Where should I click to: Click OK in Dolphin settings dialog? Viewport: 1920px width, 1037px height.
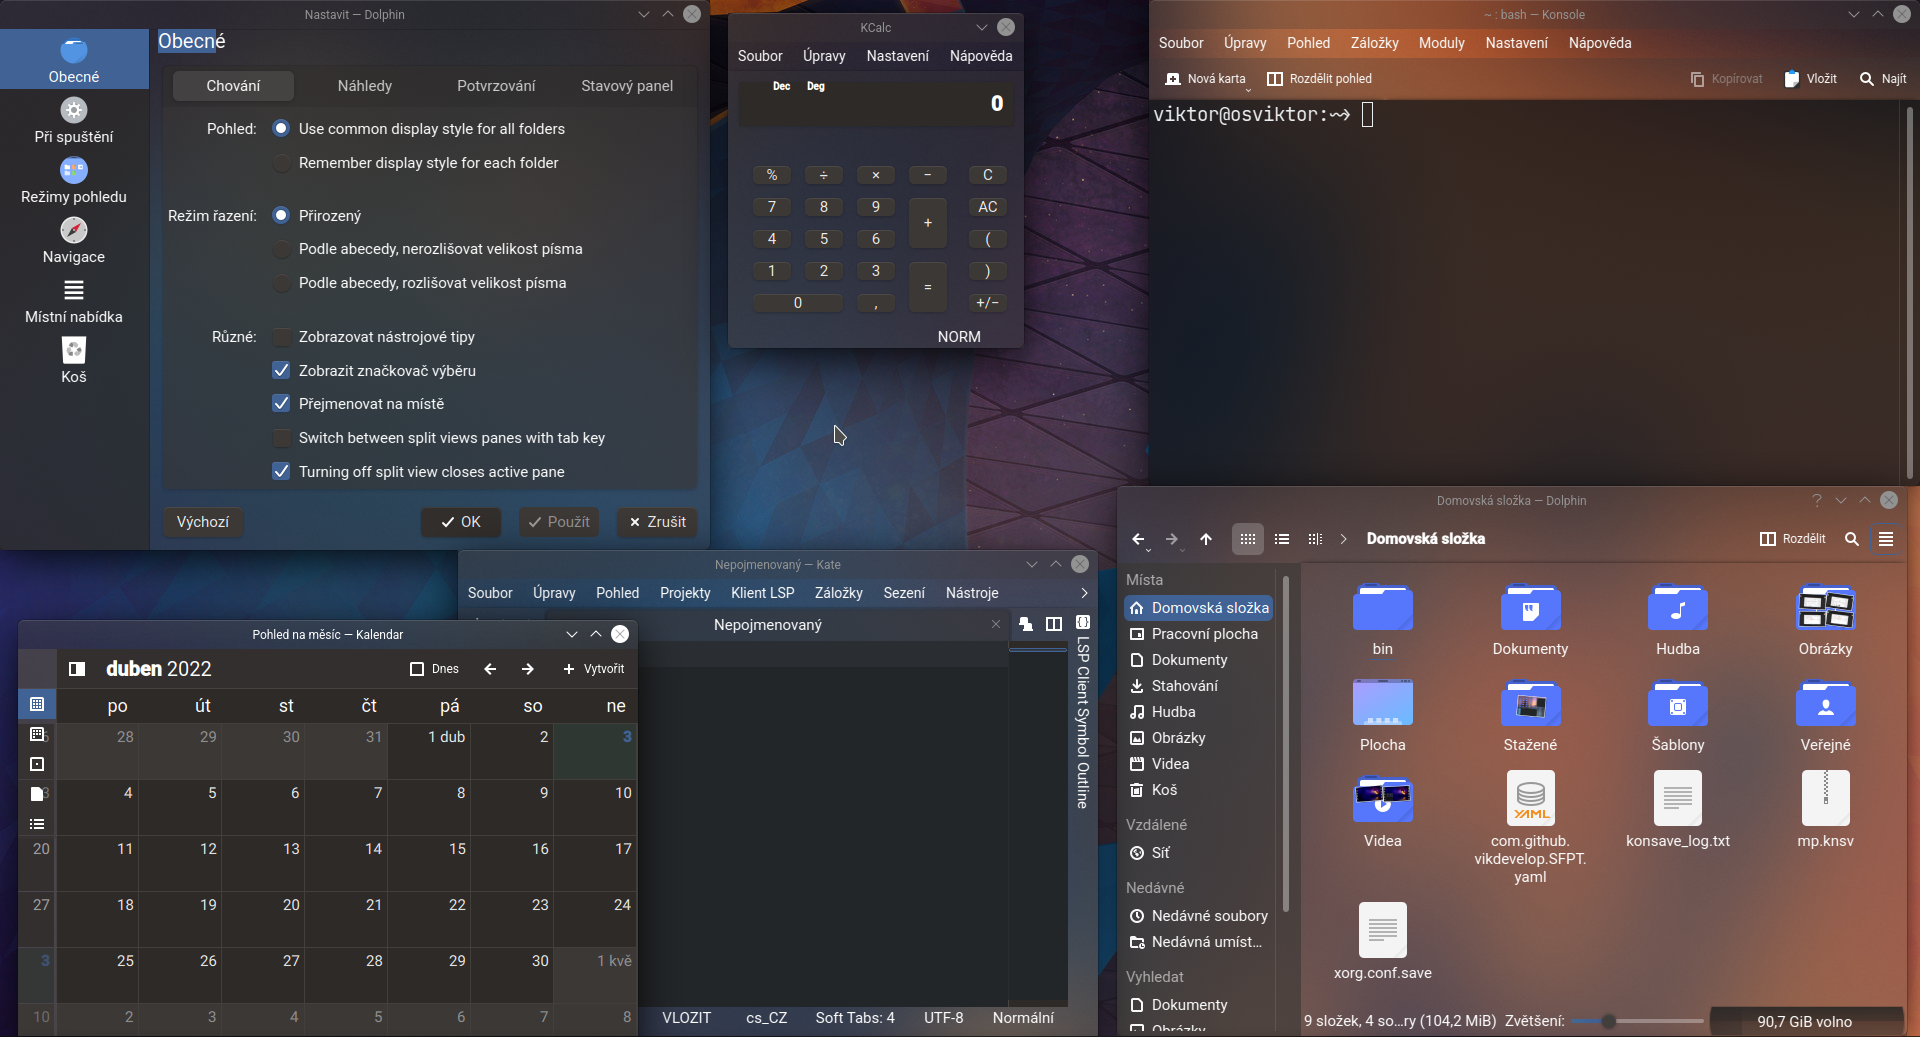pos(460,522)
